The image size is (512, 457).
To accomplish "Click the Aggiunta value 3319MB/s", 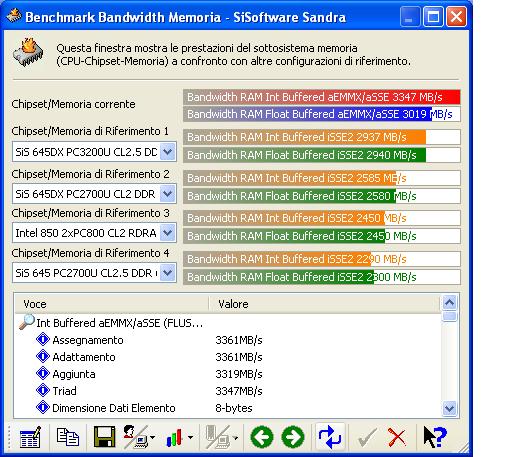I will 239,374.
